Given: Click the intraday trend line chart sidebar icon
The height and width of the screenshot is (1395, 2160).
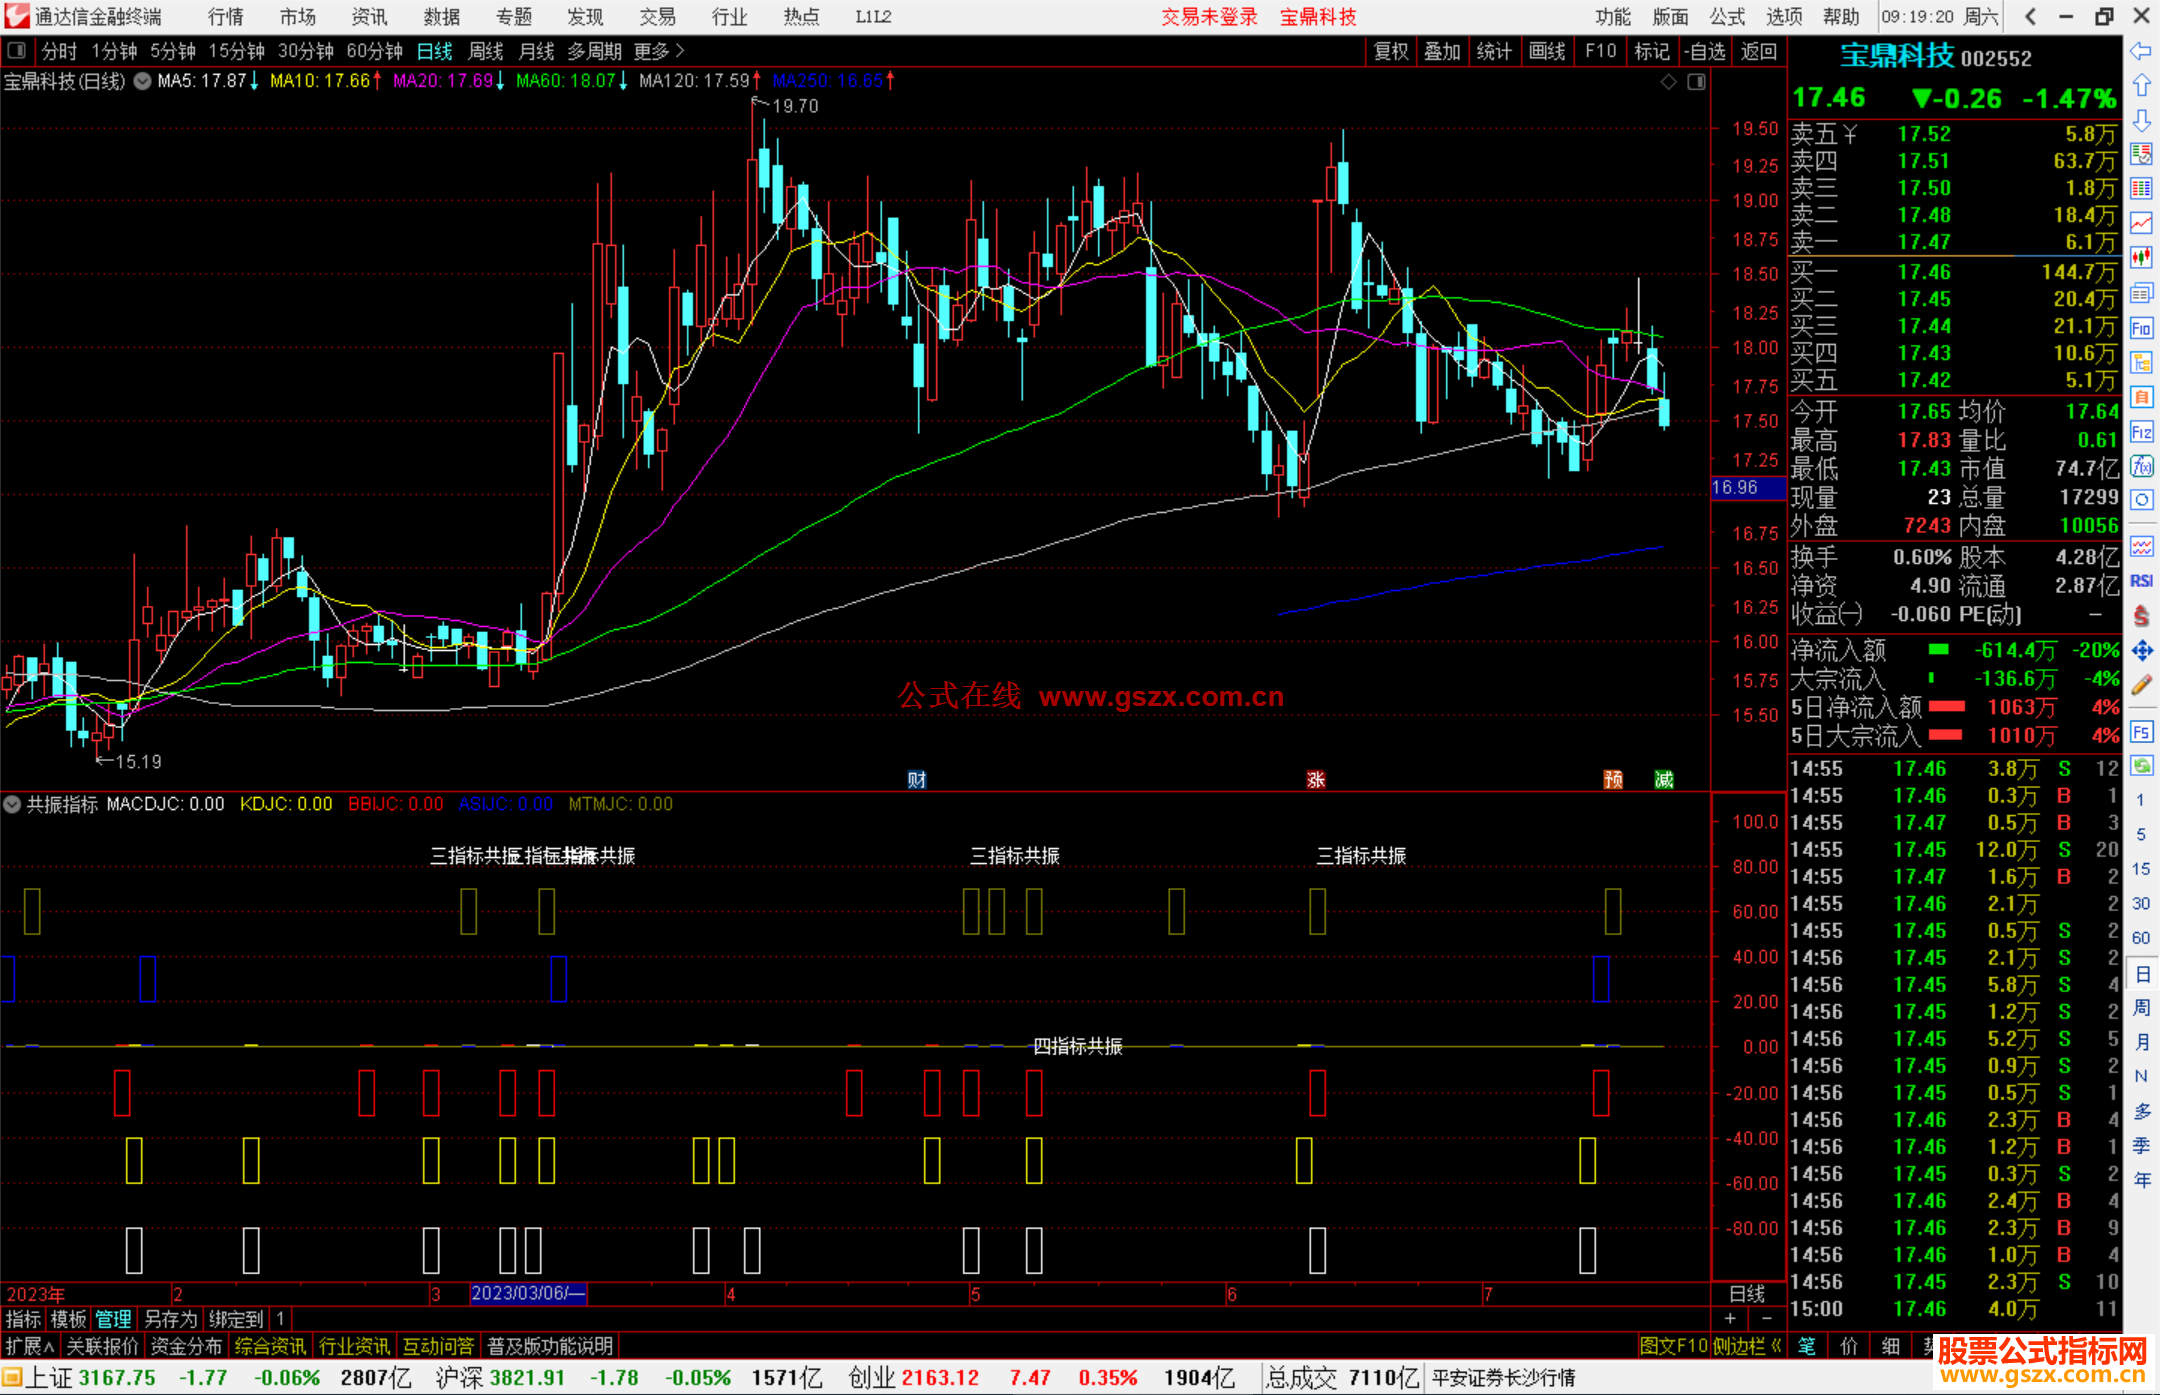Looking at the screenshot, I should 2141,223.
